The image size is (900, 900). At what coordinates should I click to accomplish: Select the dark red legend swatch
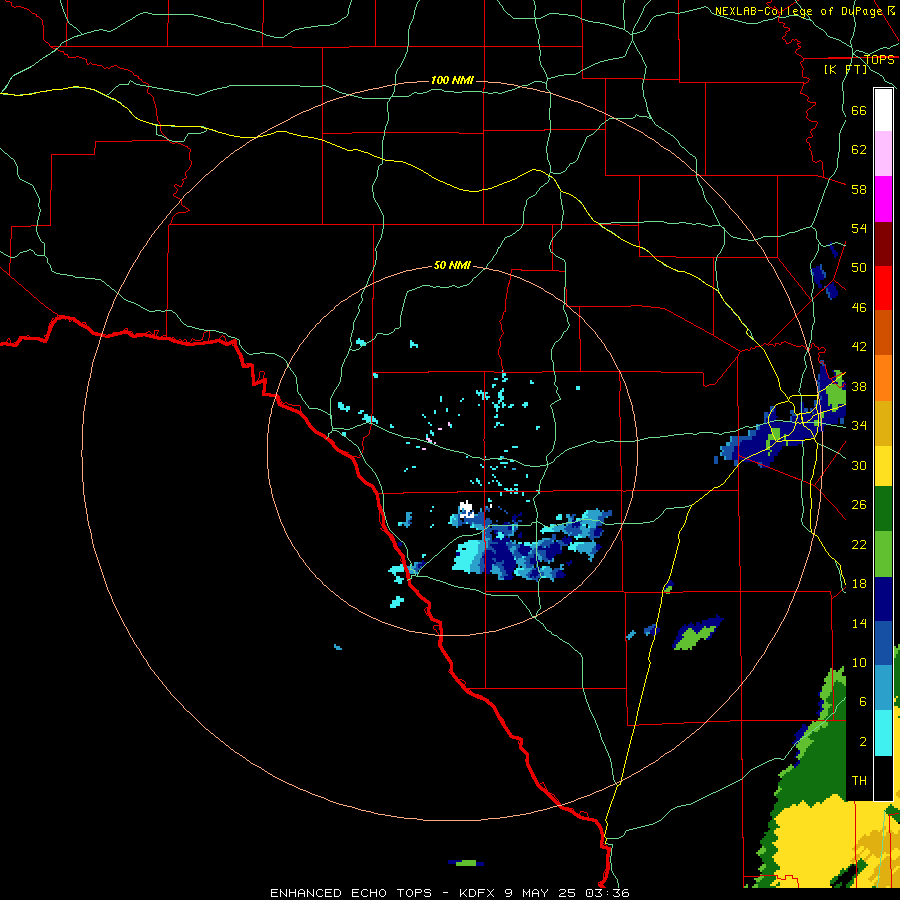[x=883, y=243]
